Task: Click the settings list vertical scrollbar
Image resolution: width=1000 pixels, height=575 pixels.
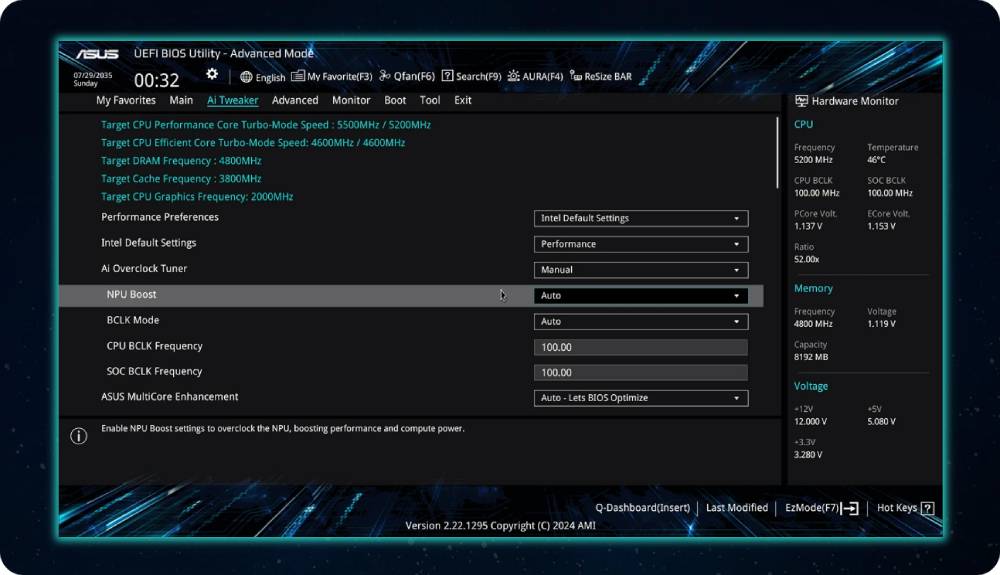Action: pyautogui.click(x=777, y=153)
